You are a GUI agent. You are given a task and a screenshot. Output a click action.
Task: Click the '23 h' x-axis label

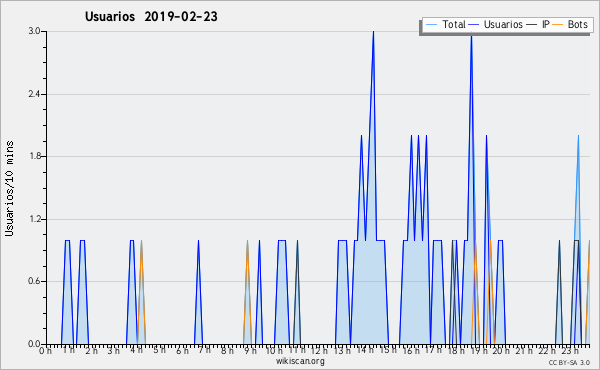click(x=569, y=350)
